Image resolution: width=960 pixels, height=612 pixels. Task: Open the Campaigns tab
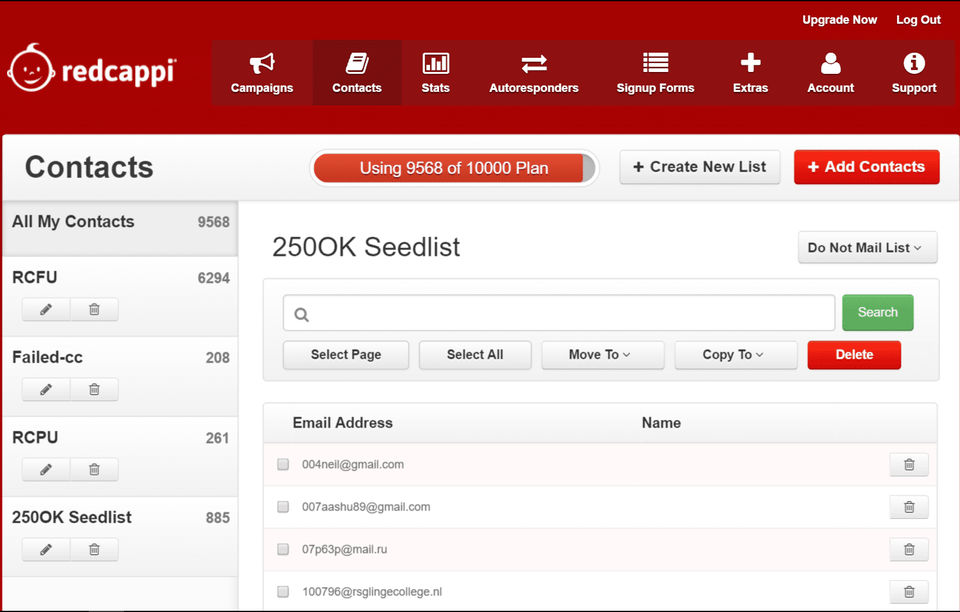click(262, 73)
